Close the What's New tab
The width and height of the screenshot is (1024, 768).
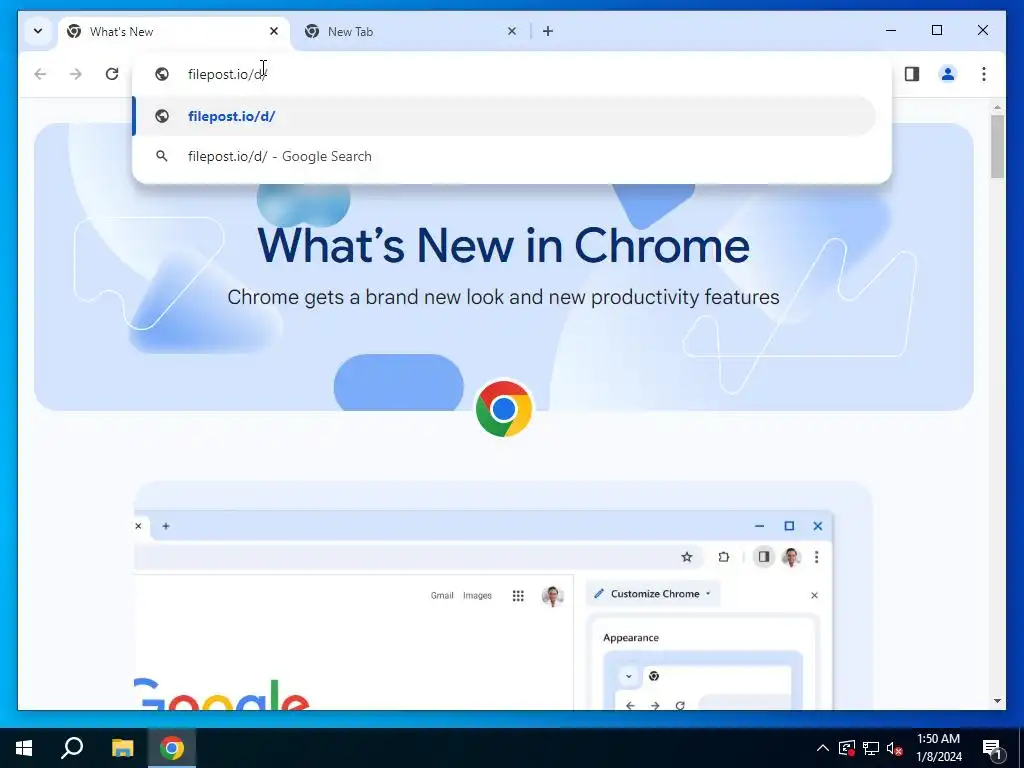tap(274, 31)
